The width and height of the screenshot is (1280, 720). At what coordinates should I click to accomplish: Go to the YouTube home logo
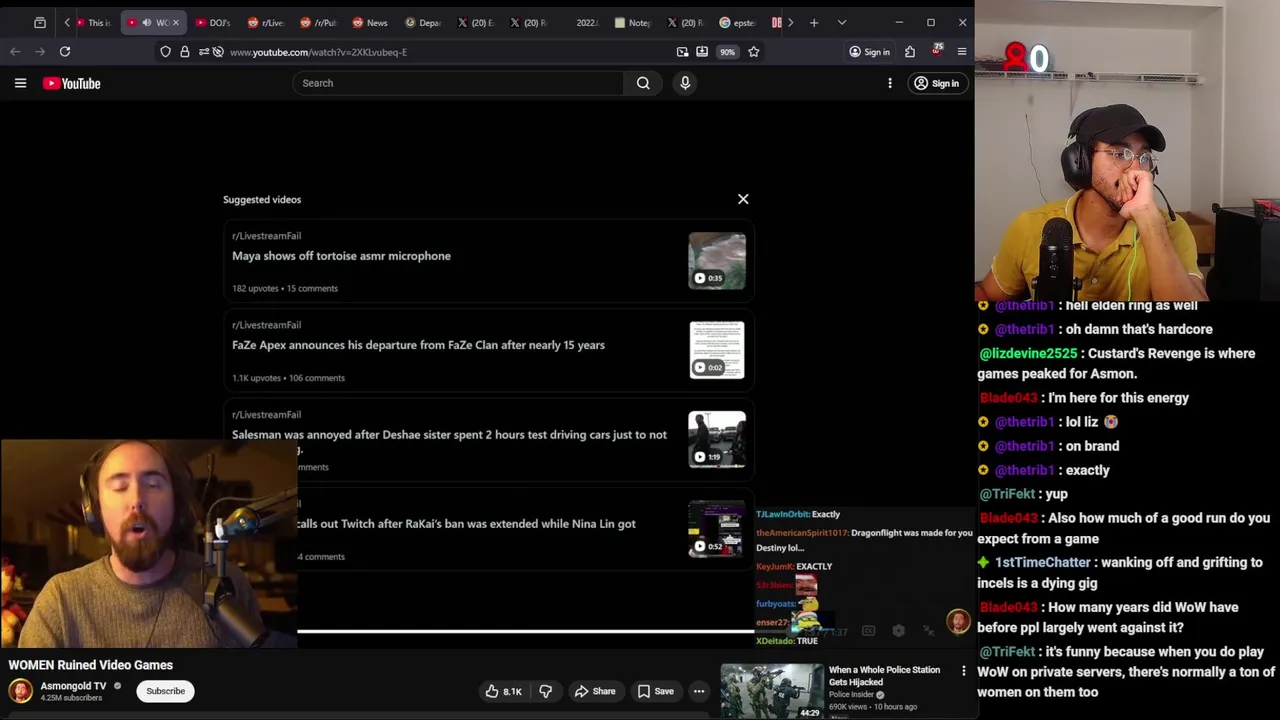point(71,83)
